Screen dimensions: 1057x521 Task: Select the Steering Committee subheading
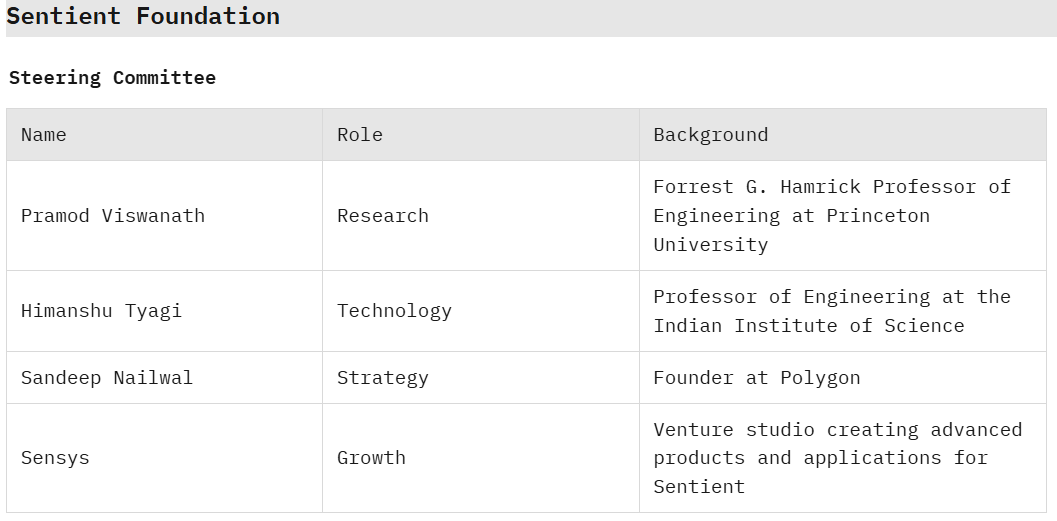[x=112, y=78]
